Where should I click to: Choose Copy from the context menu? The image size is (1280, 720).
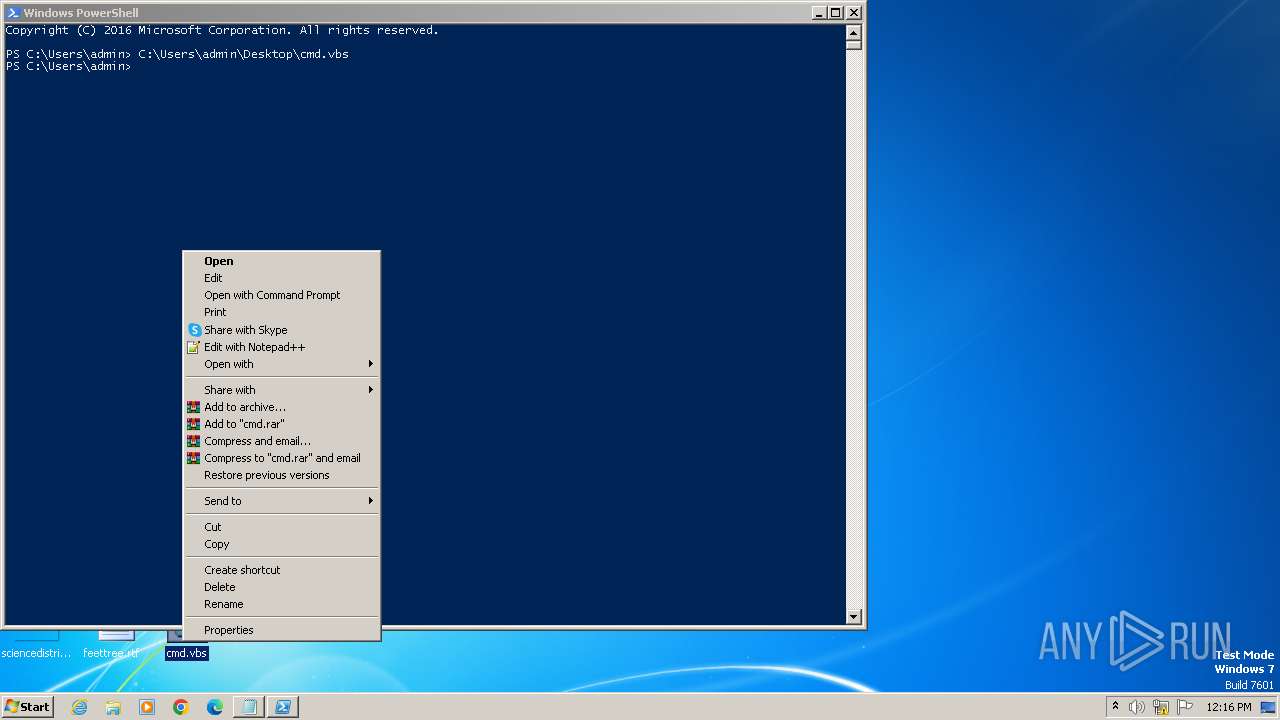[281, 544]
